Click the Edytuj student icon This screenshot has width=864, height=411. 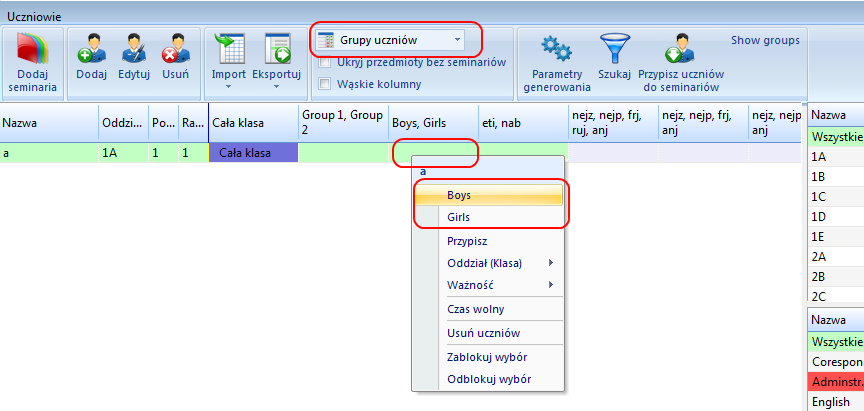134,48
